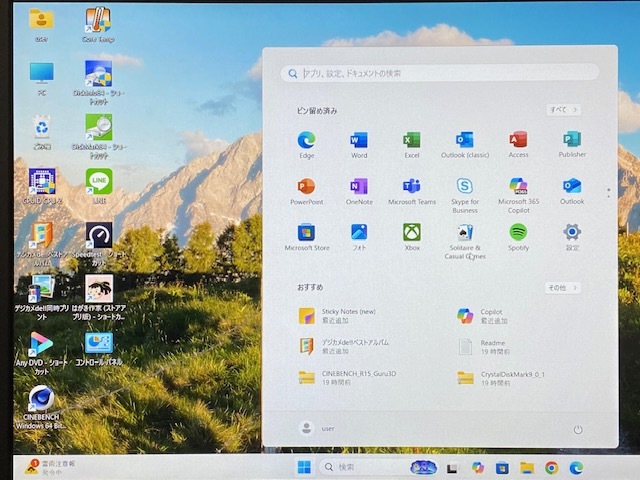
Task: Show all apps with すべて button
Action: click(x=564, y=110)
